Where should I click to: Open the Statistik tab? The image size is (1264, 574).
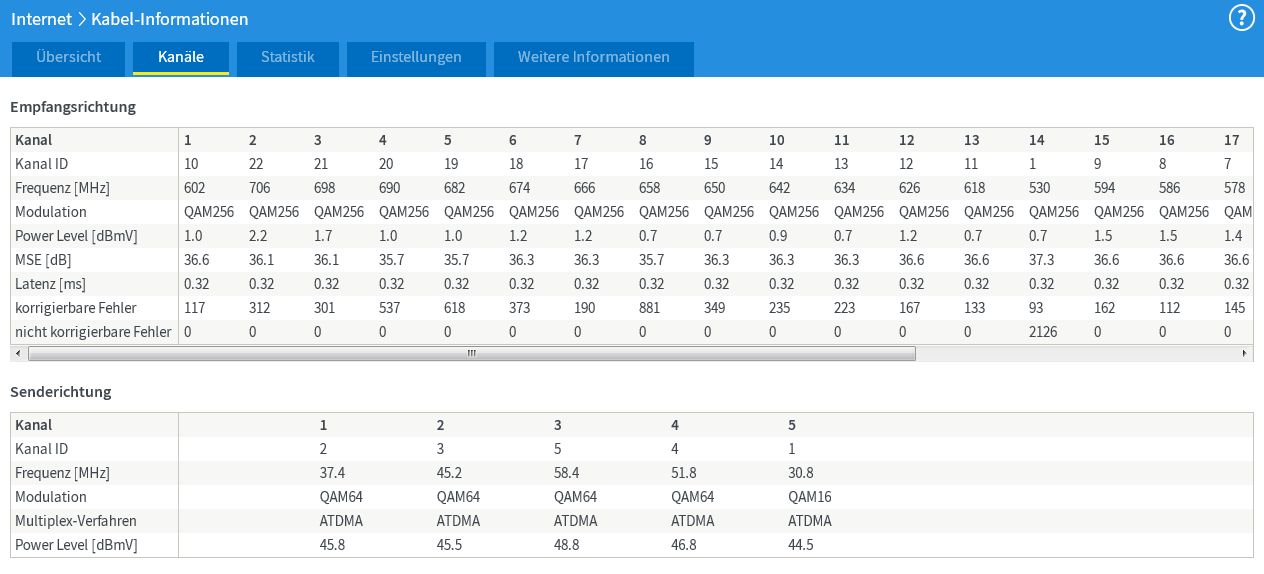point(288,58)
